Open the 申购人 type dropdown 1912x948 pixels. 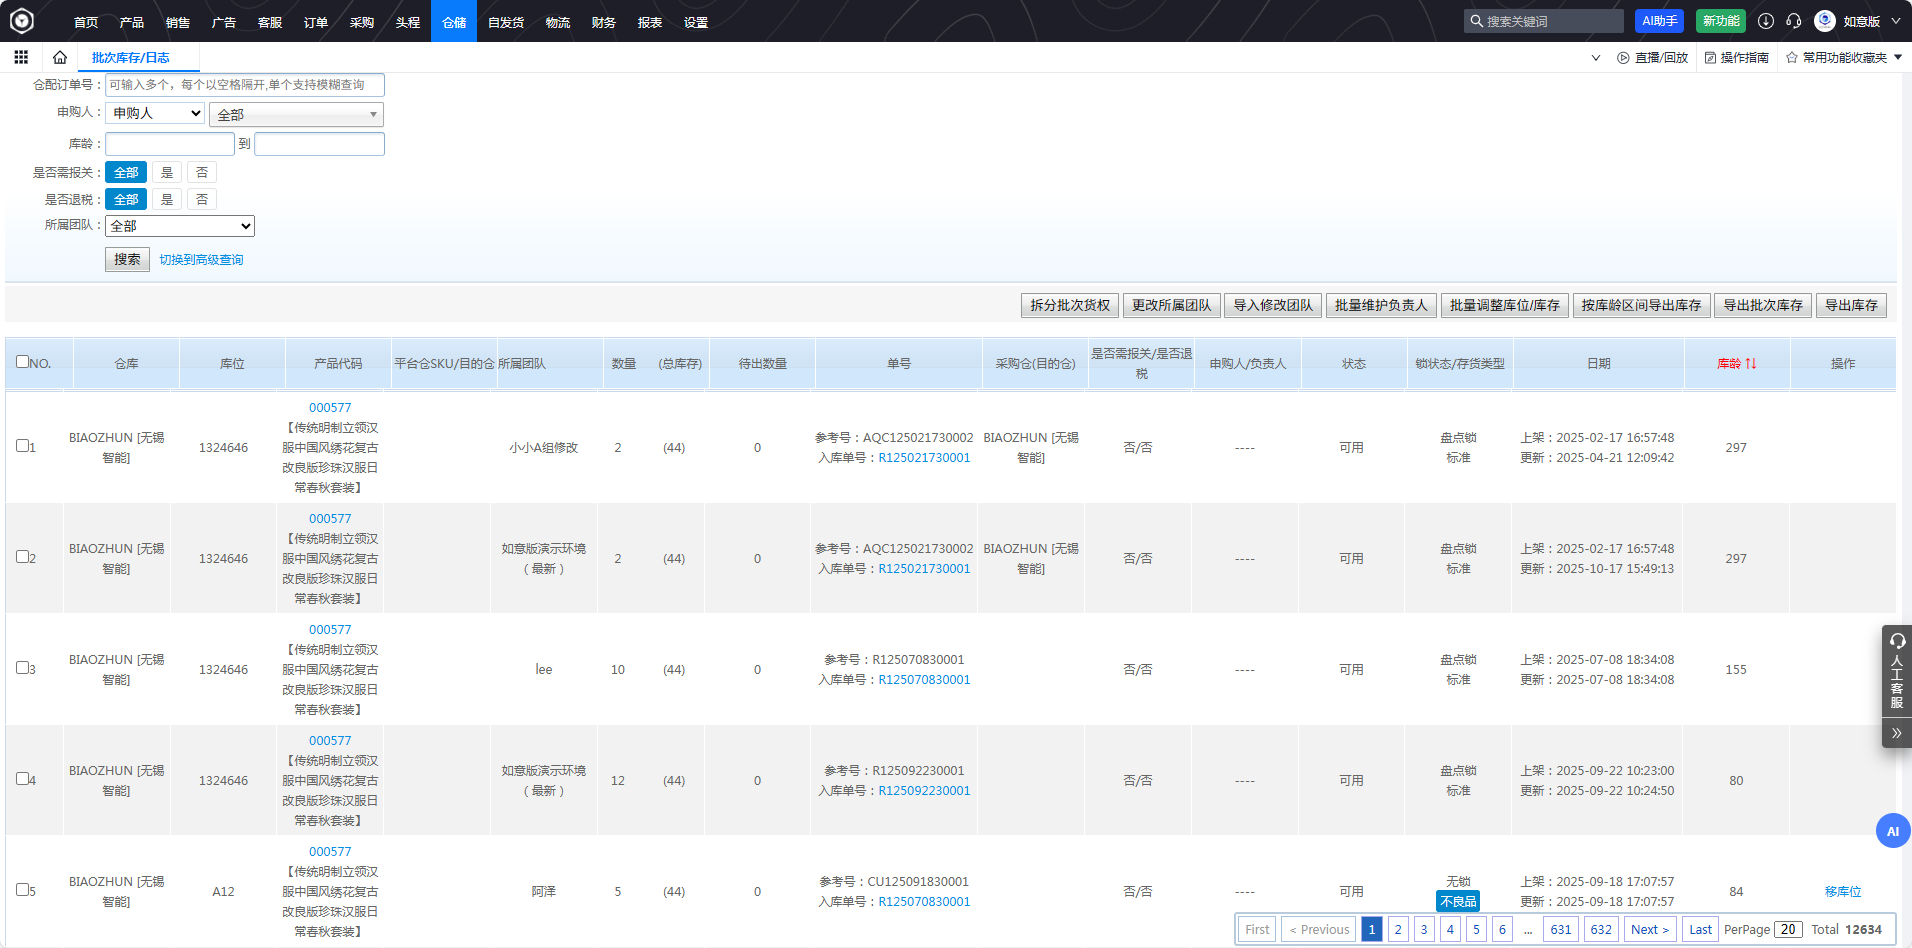coord(155,113)
